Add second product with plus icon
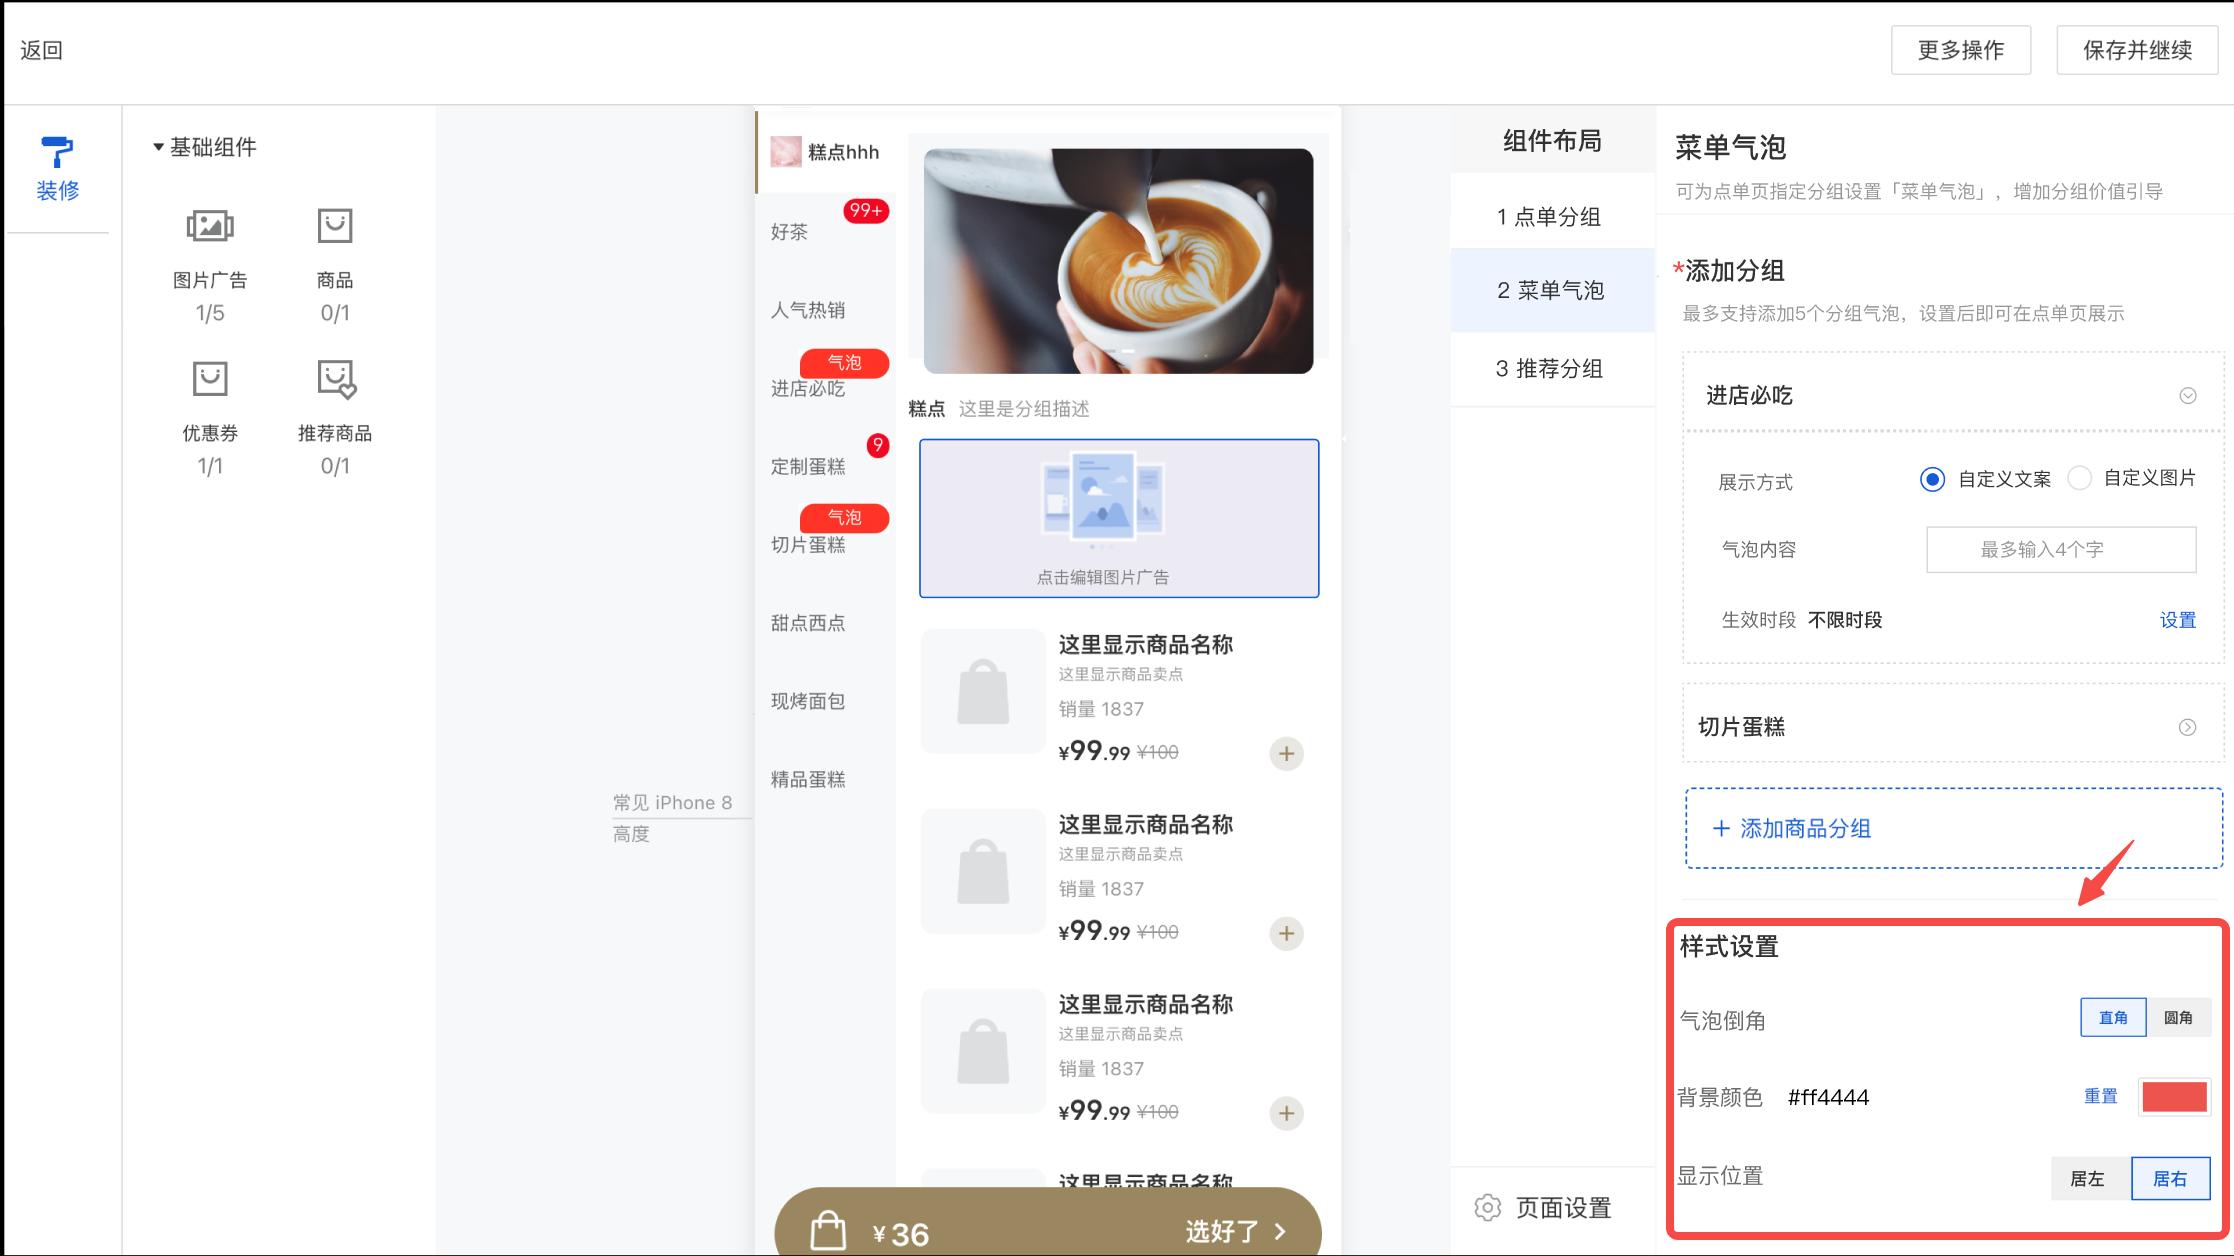 pyautogui.click(x=1286, y=933)
